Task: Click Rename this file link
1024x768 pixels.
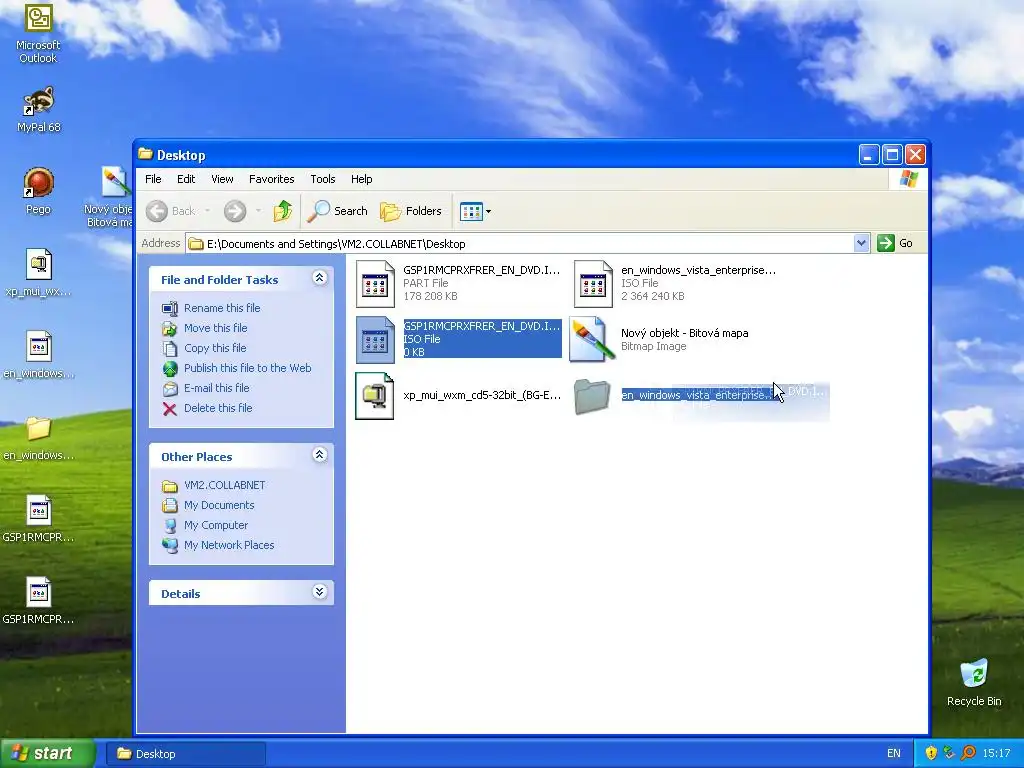Action: tap(222, 308)
